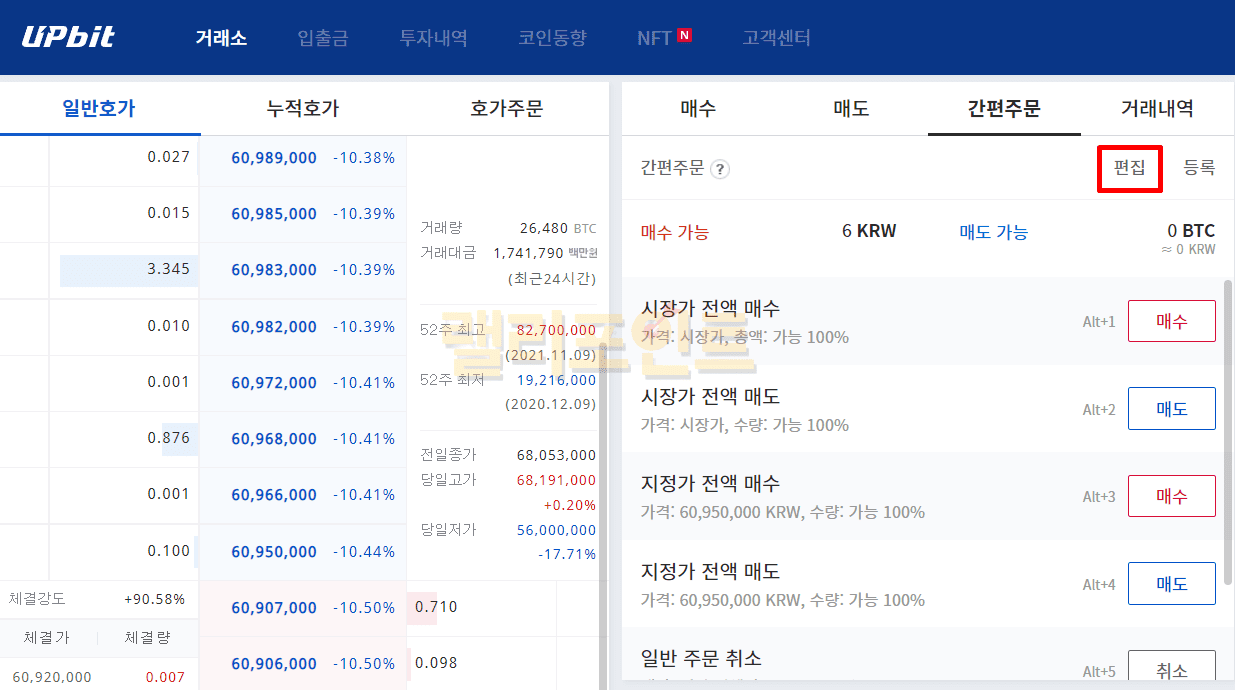
Task: Switch to the 누적호가 tab
Action: [x=303, y=109]
